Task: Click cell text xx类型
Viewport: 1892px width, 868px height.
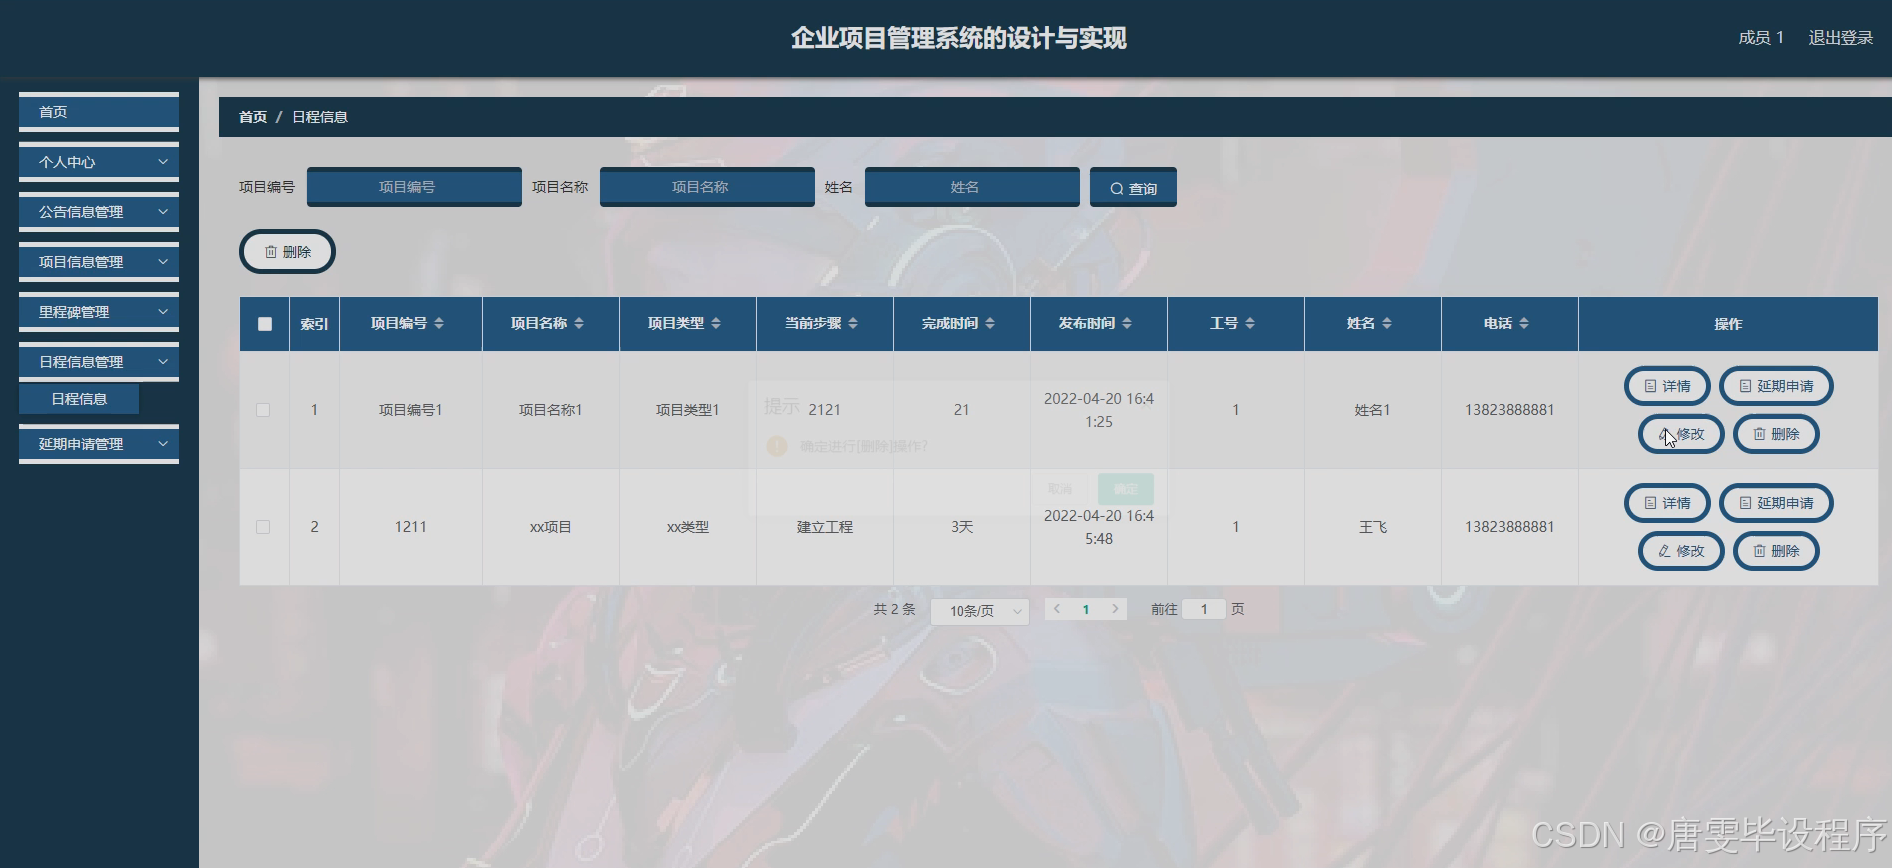Action: pos(688,527)
